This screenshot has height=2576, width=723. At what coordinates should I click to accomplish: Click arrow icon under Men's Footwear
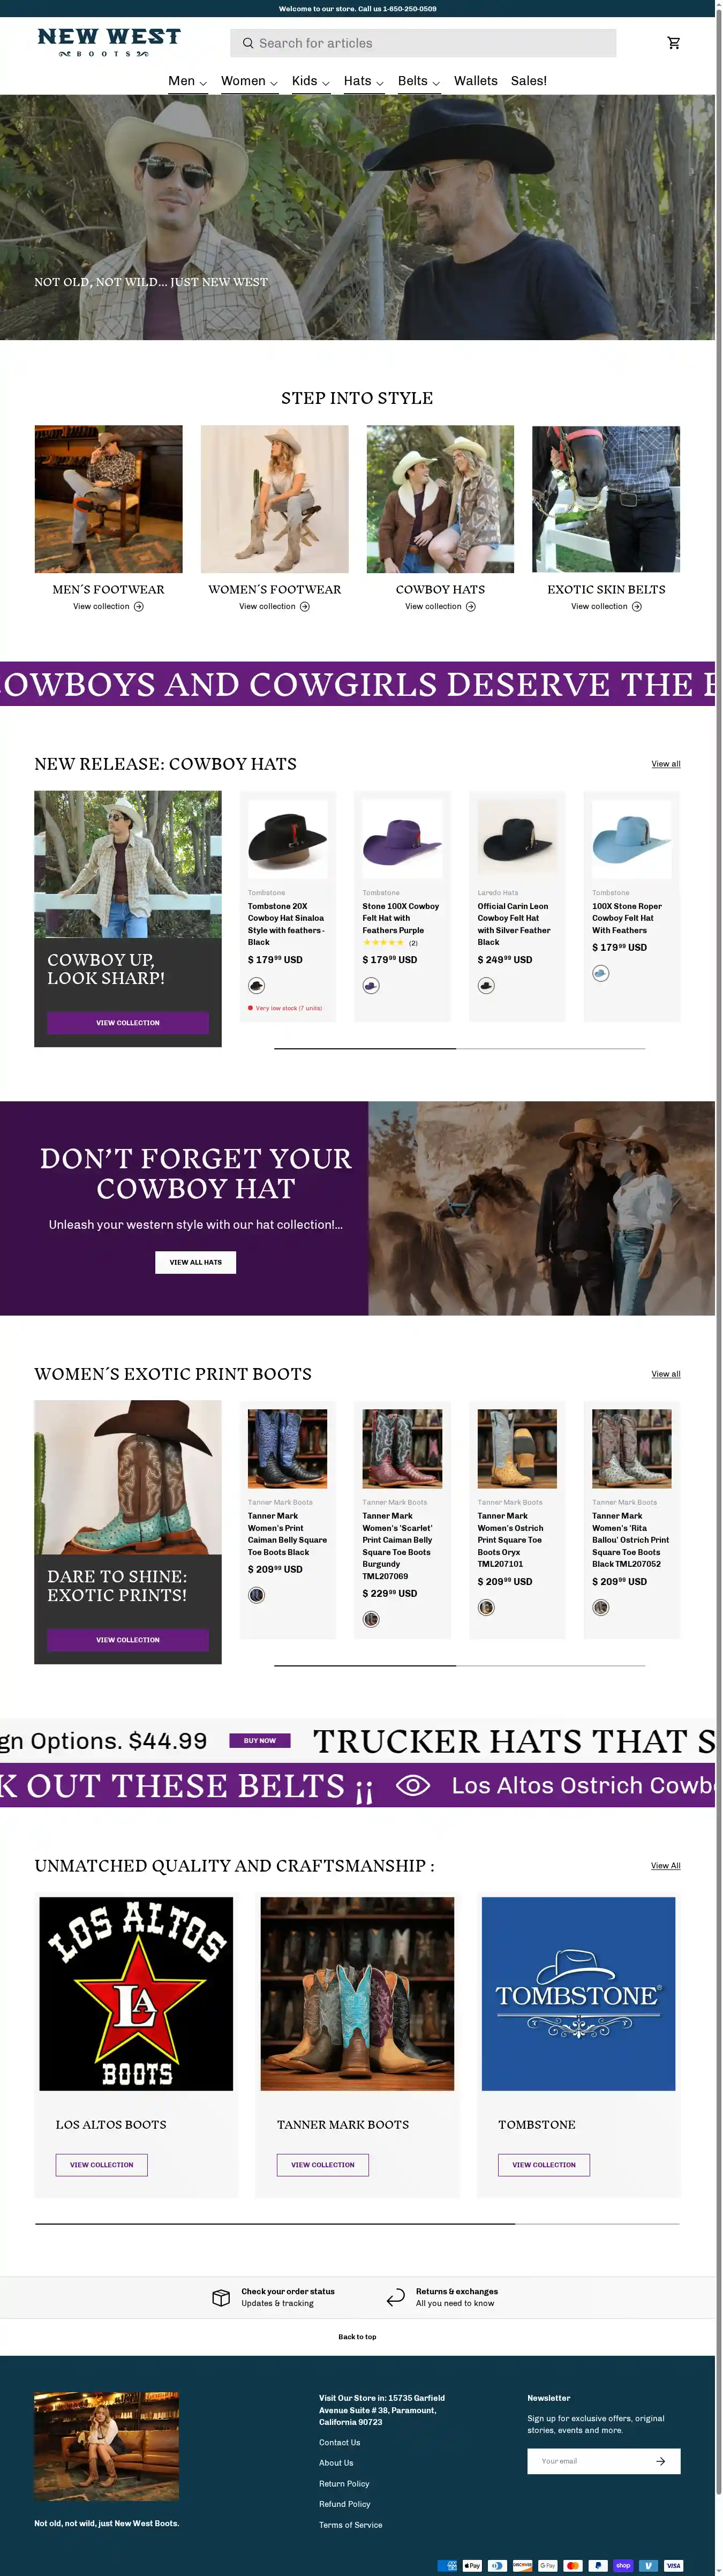click(139, 607)
